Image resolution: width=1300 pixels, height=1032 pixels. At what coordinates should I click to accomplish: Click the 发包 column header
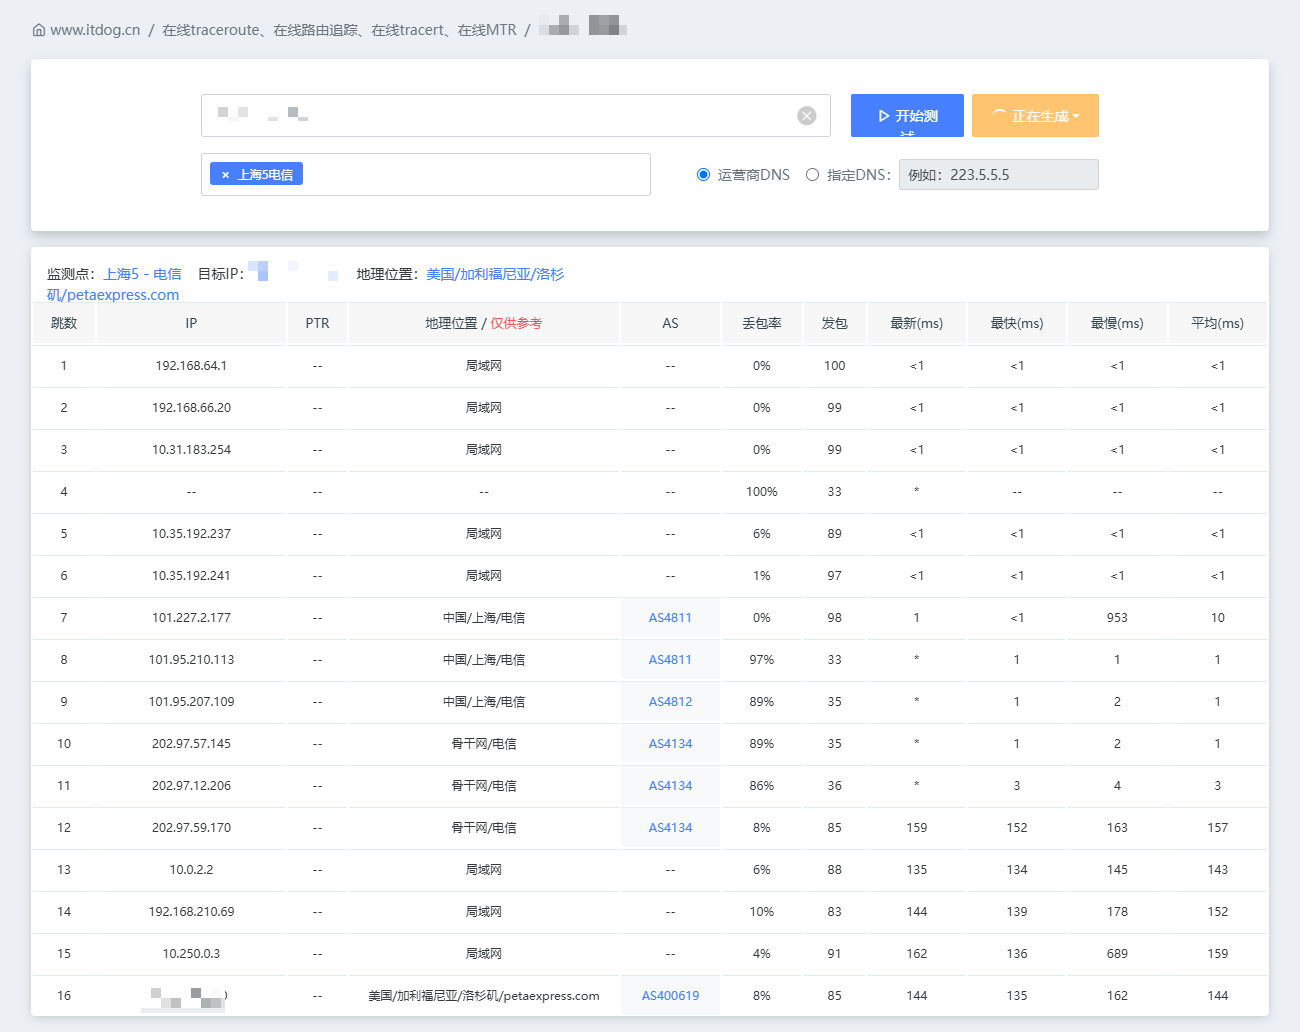[x=835, y=323]
